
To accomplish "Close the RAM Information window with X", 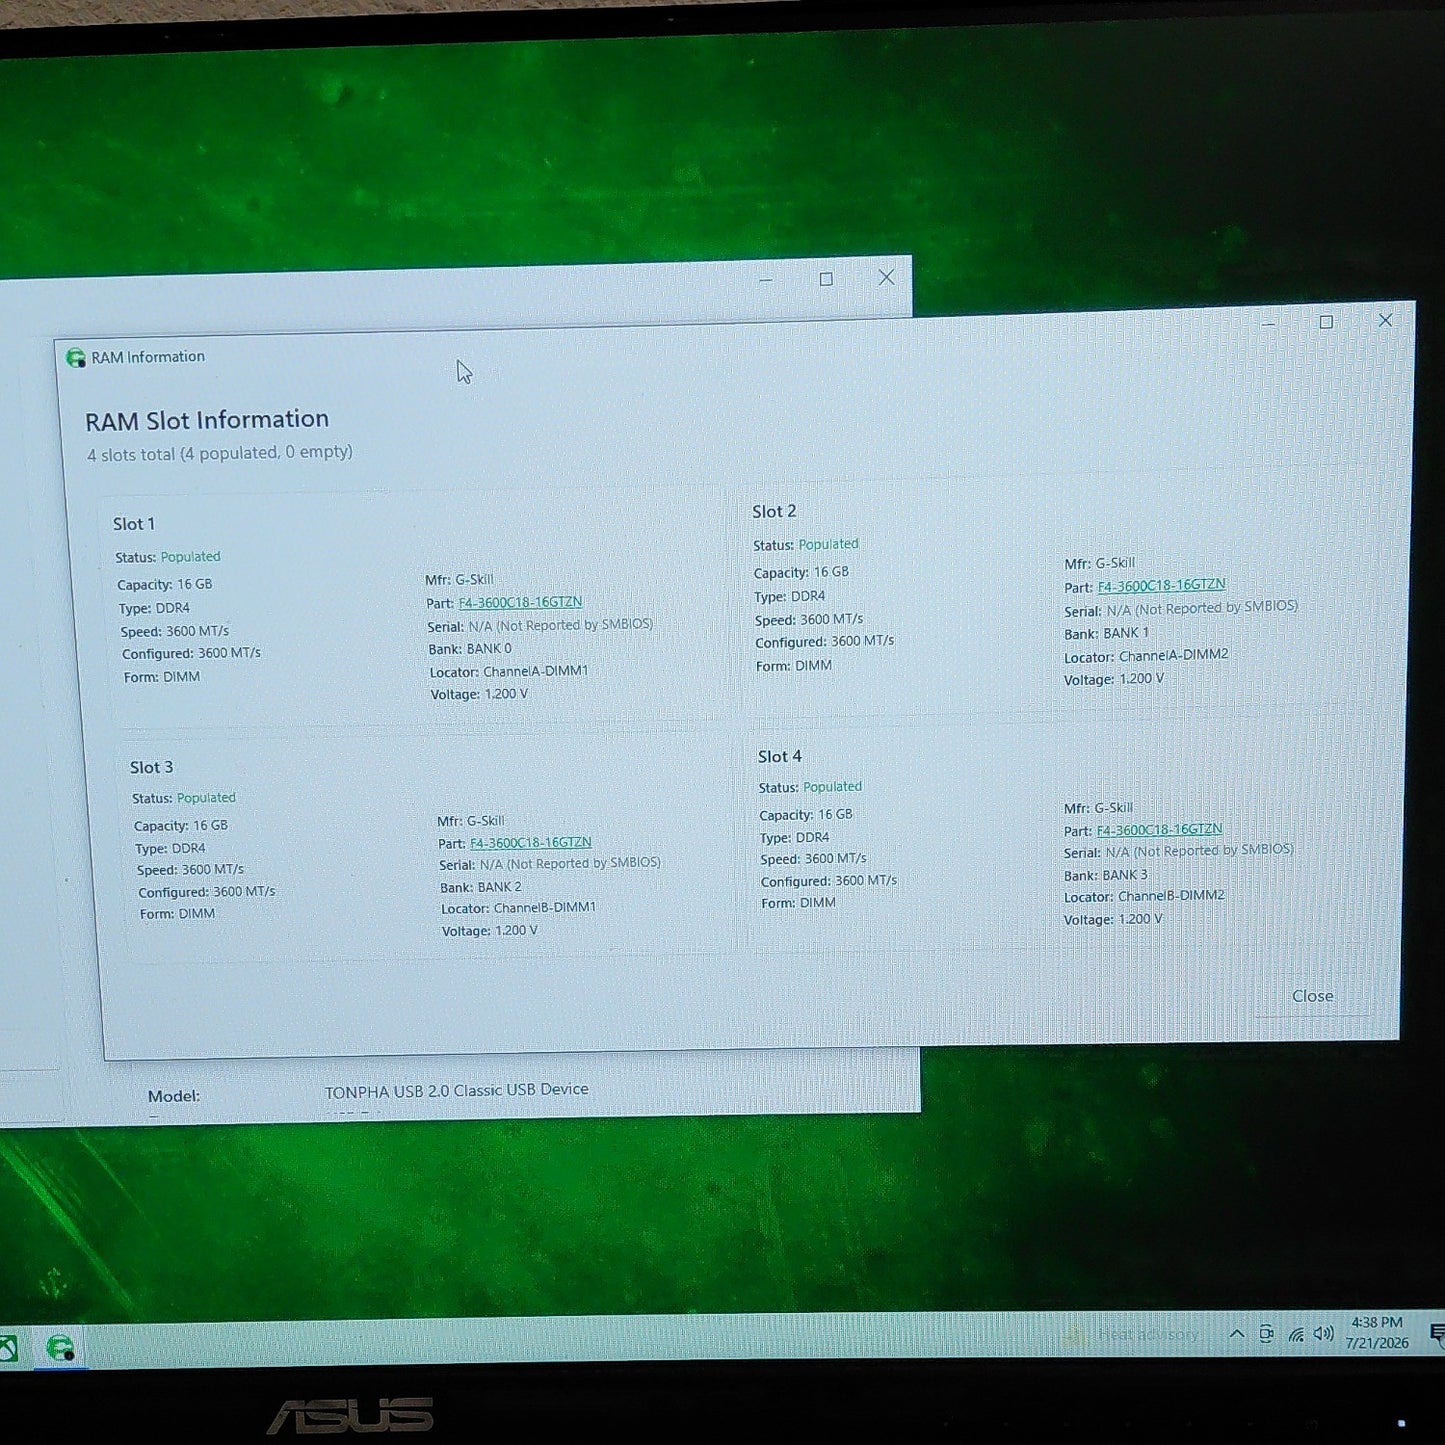I will coord(1385,320).
